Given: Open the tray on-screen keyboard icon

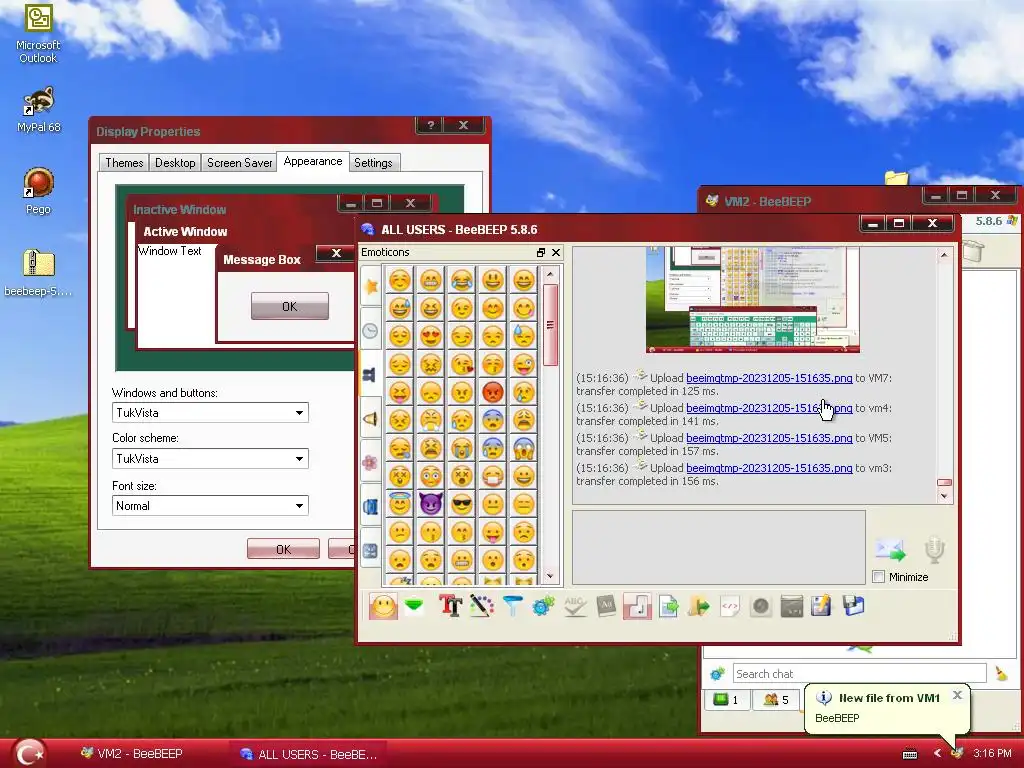Looking at the screenshot, I should click(910, 754).
